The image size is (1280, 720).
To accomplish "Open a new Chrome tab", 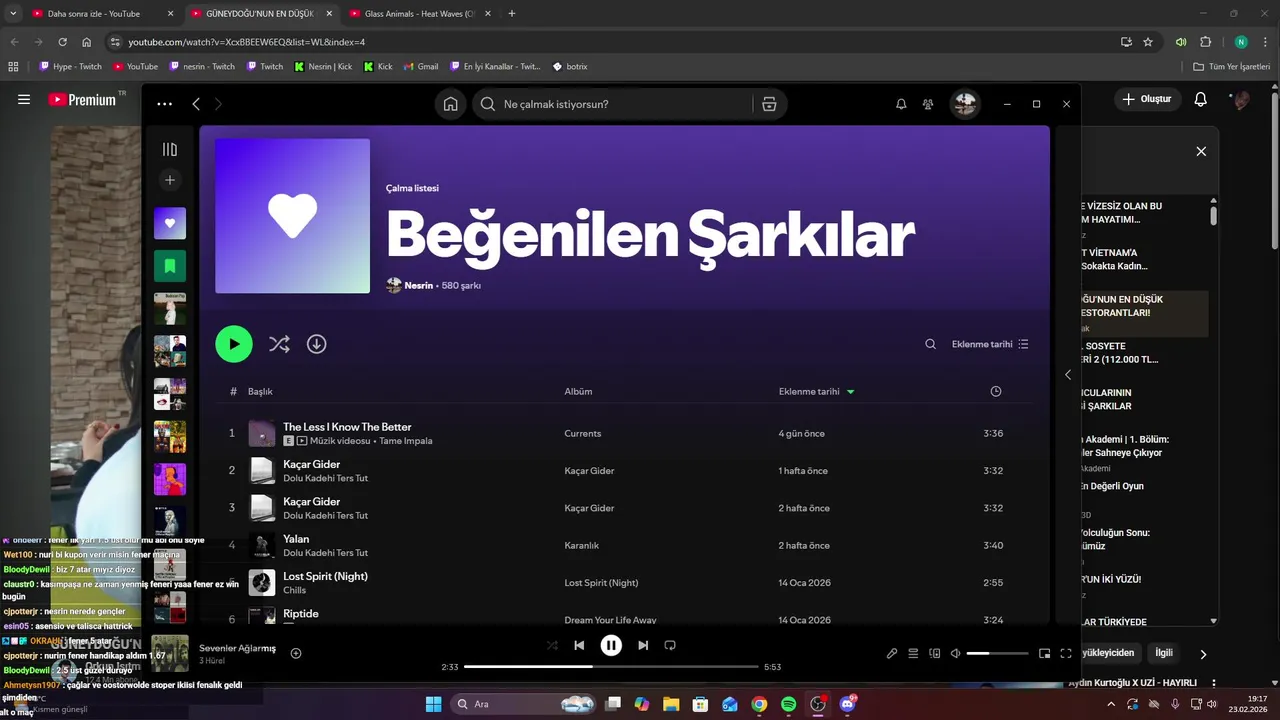I will pyautogui.click(x=512, y=14).
